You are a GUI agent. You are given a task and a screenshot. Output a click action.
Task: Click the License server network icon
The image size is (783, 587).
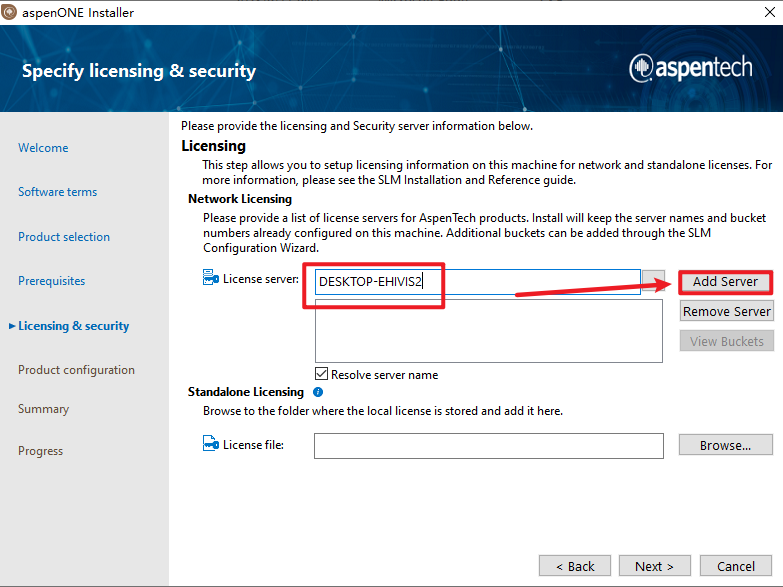click(x=210, y=279)
